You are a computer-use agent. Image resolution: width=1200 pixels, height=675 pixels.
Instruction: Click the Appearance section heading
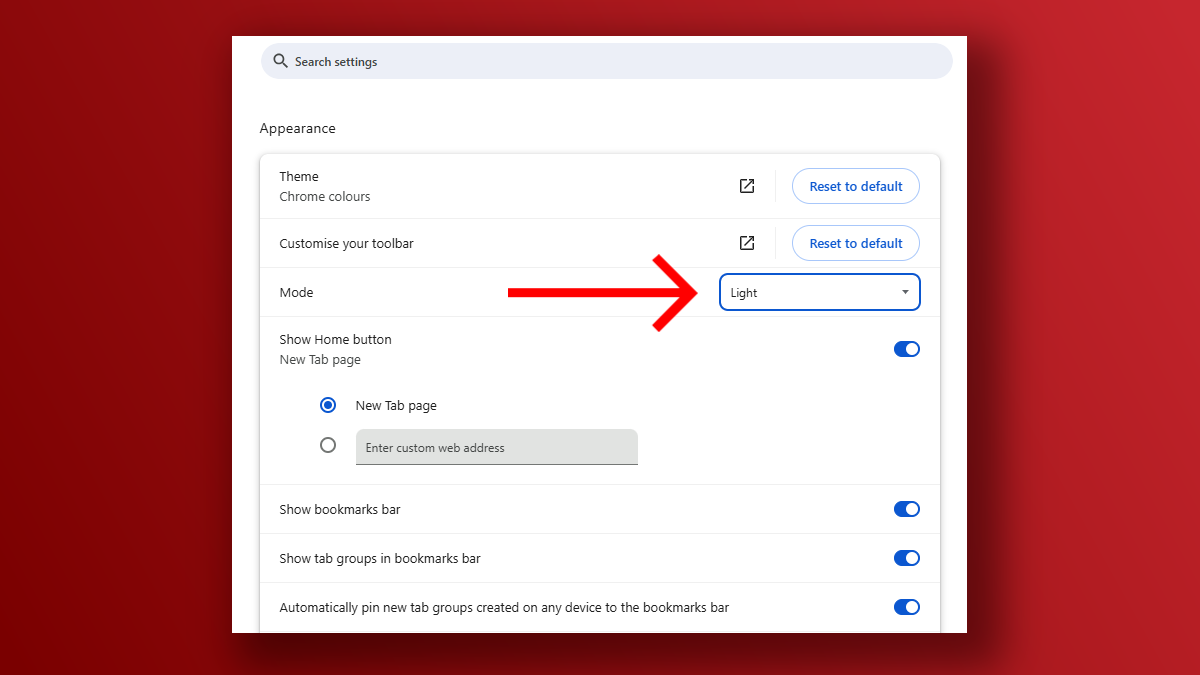tap(297, 129)
